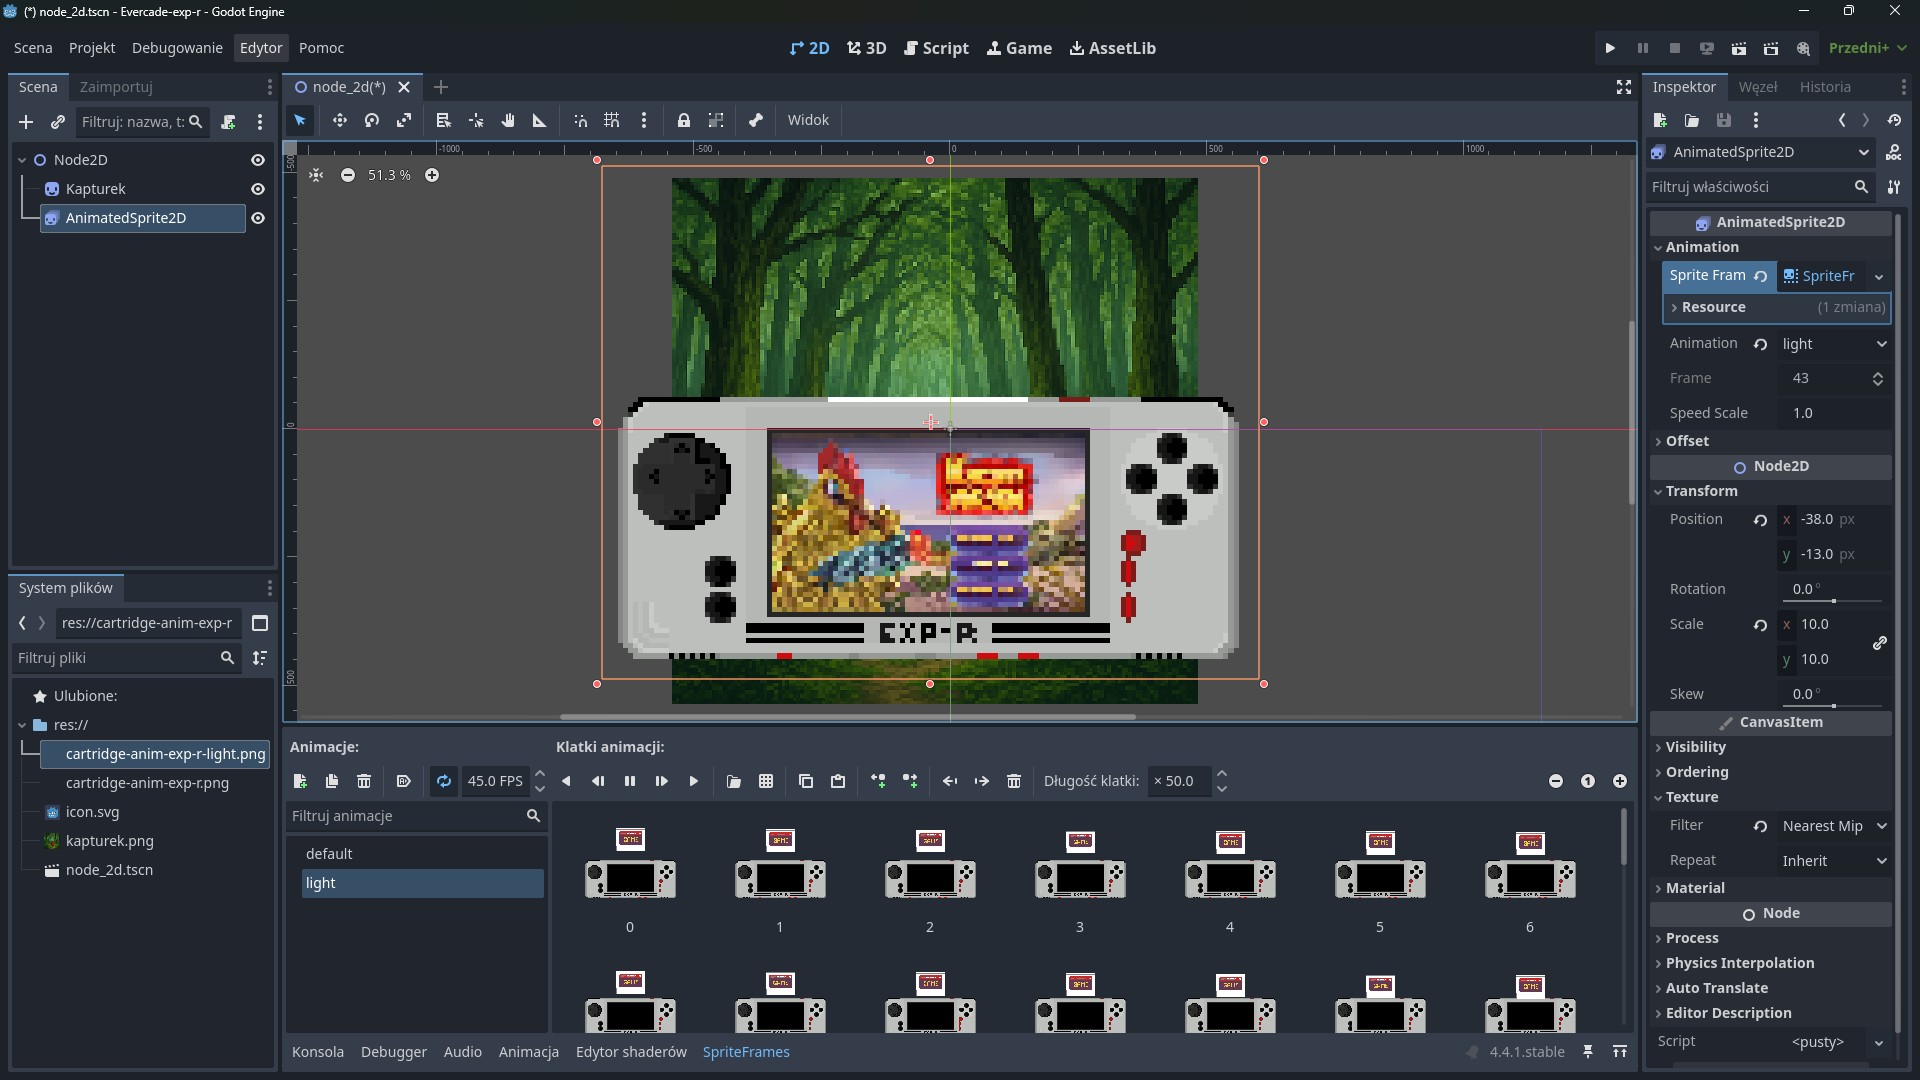This screenshot has height=1080, width=1920.
Task: Hide the Kapturek node
Action: pos(258,189)
